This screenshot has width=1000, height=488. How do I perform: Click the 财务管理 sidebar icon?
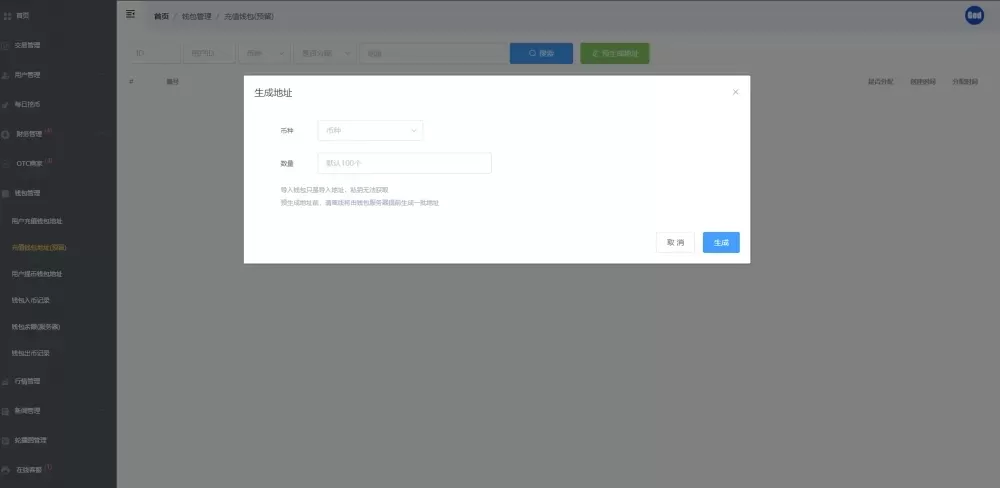(x=7, y=134)
